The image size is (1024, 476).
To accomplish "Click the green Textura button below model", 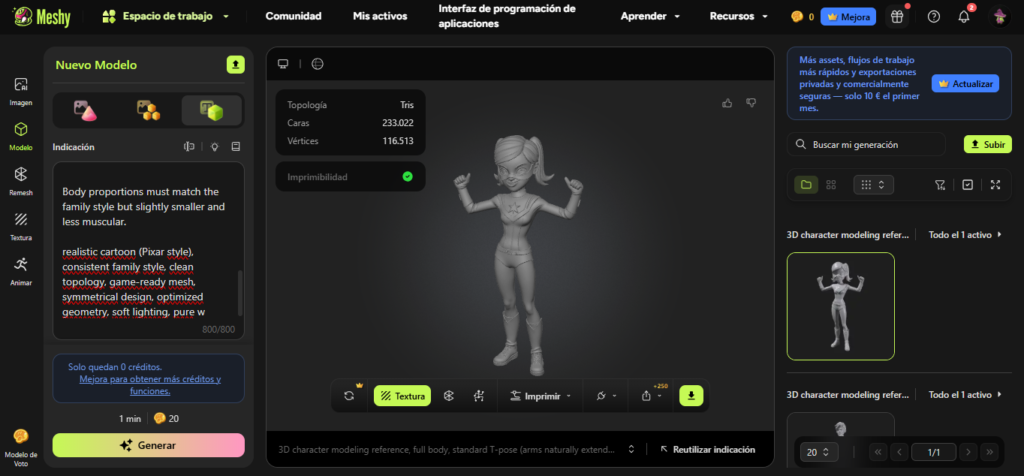I will click(x=402, y=396).
